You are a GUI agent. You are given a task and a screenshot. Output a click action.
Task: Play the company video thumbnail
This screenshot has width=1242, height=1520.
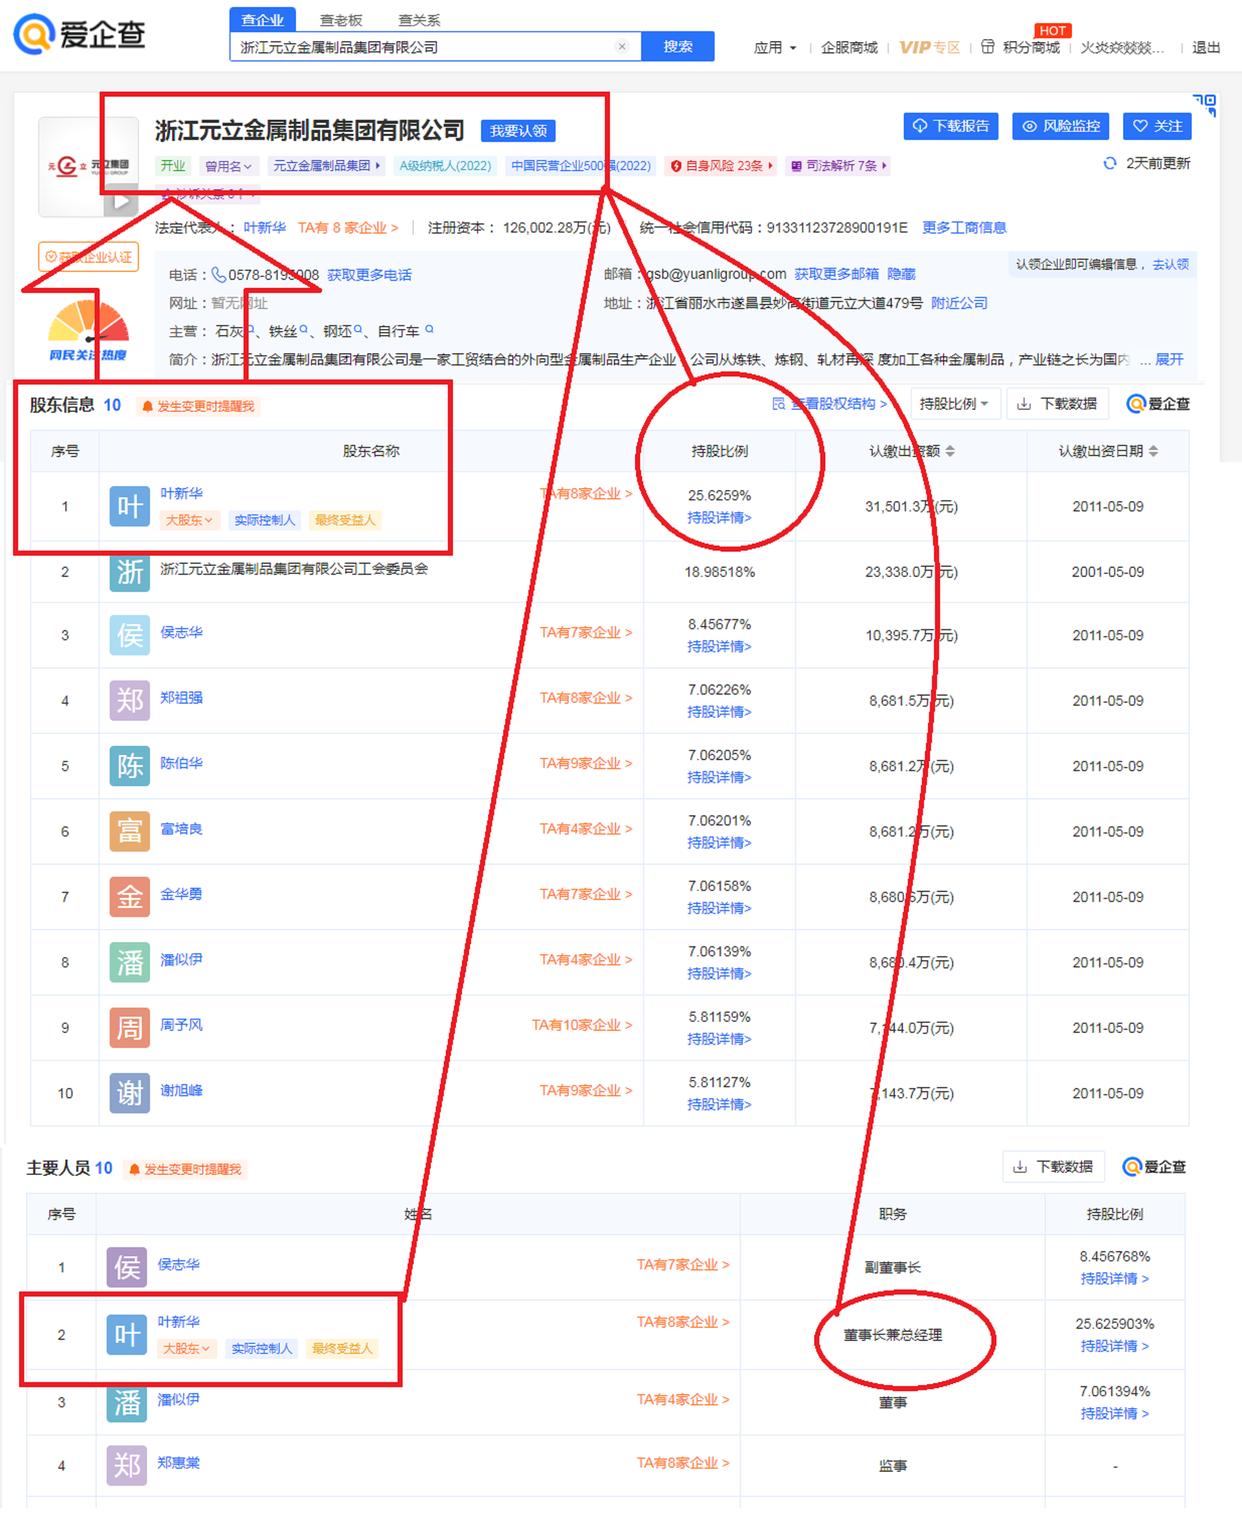[x=121, y=201]
